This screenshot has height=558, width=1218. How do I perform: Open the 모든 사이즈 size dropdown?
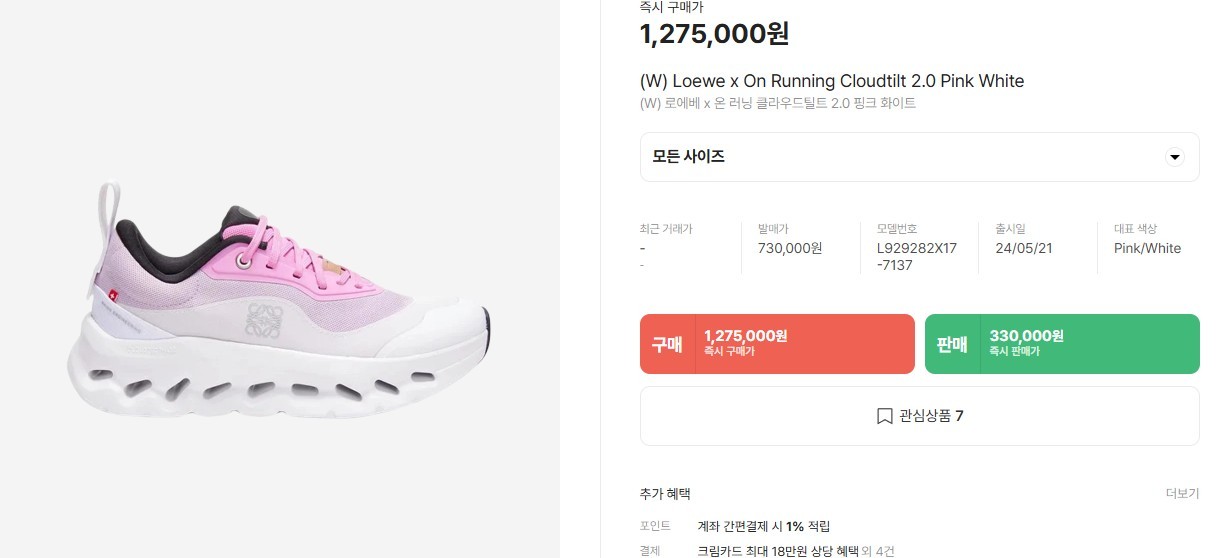pyautogui.click(x=918, y=157)
